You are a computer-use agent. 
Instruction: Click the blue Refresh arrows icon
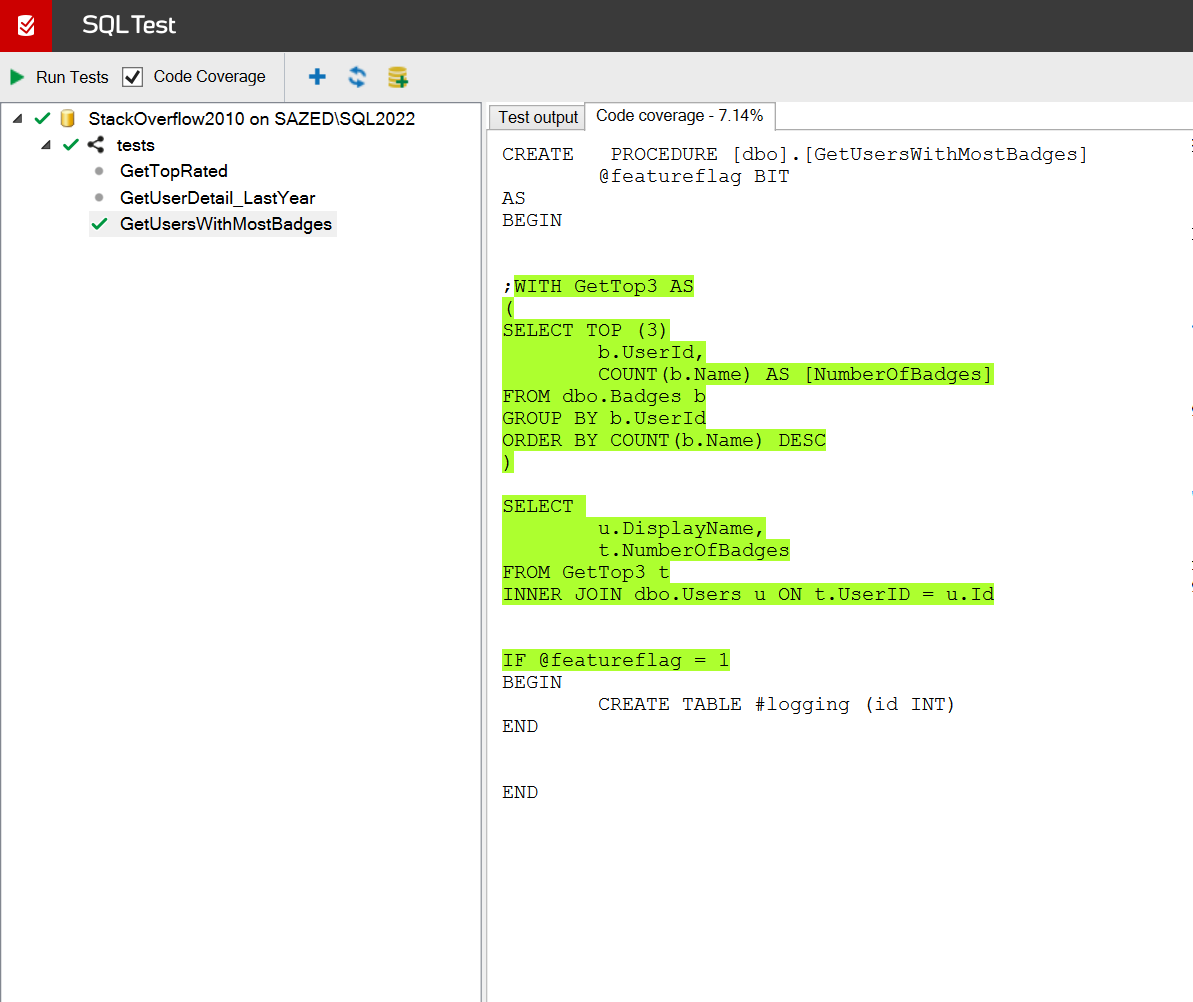pyautogui.click(x=358, y=77)
